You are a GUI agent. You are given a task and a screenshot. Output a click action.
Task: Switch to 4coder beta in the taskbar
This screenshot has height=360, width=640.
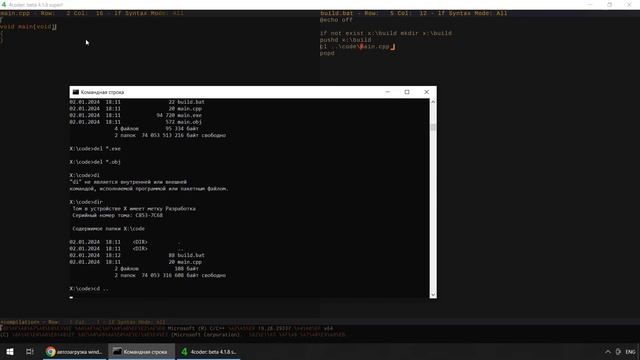pos(209,351)
